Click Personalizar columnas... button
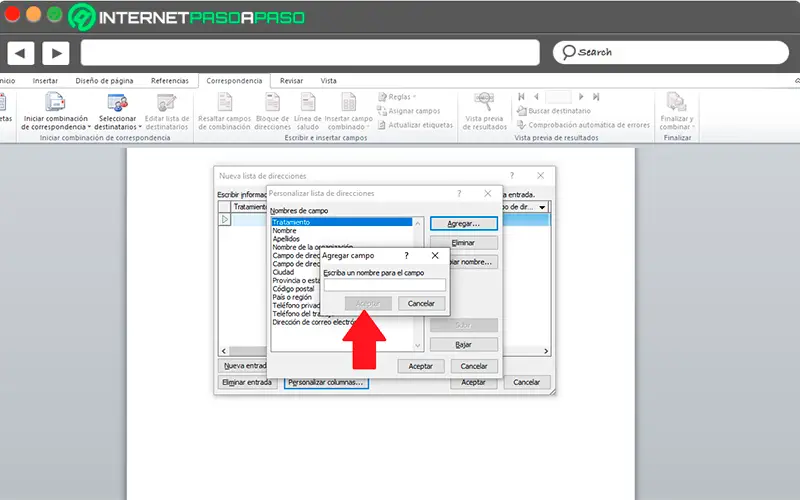 (x=326, y=382)
